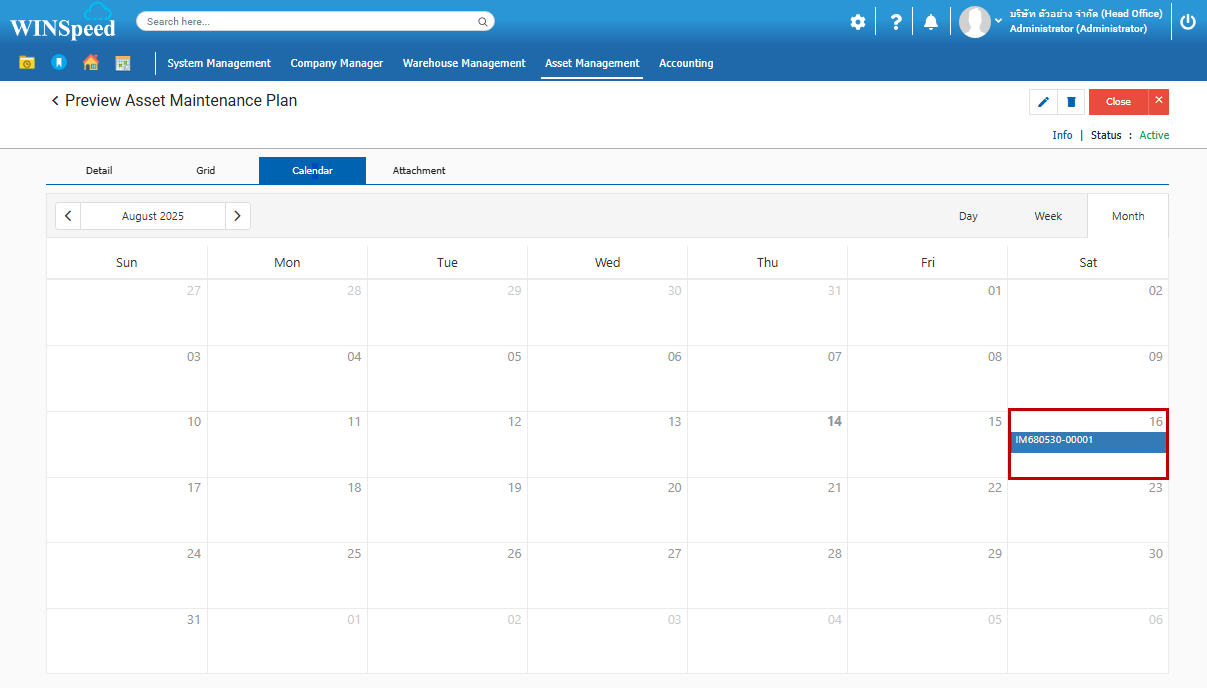Open settings with the gear icon
Image resolution: width=1207 pixels, height=688 pixels.
tap(858, 22)
